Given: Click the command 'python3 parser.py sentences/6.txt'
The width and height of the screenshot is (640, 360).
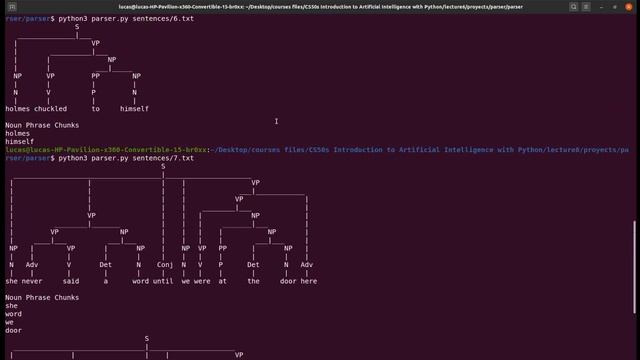Looking at the screenshot, I should (x=126, y=18).
